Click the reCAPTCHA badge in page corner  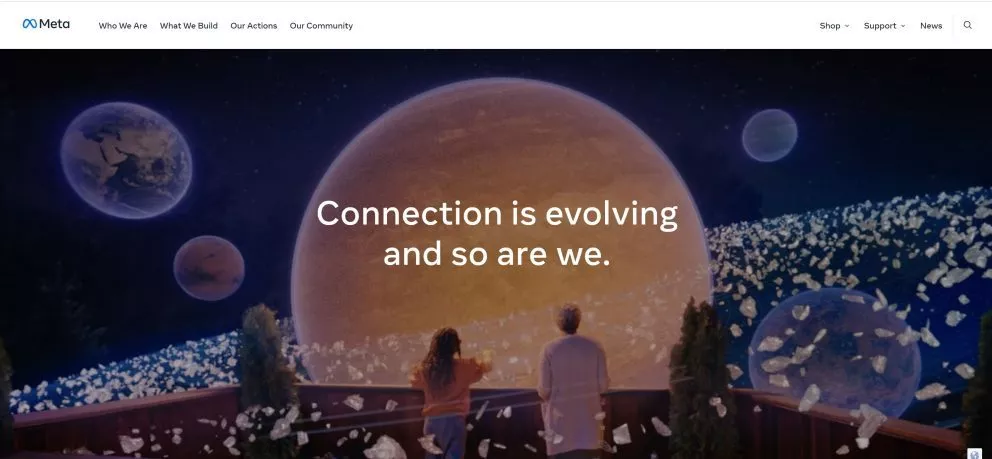pyautogui.click(x=975, y=453)
